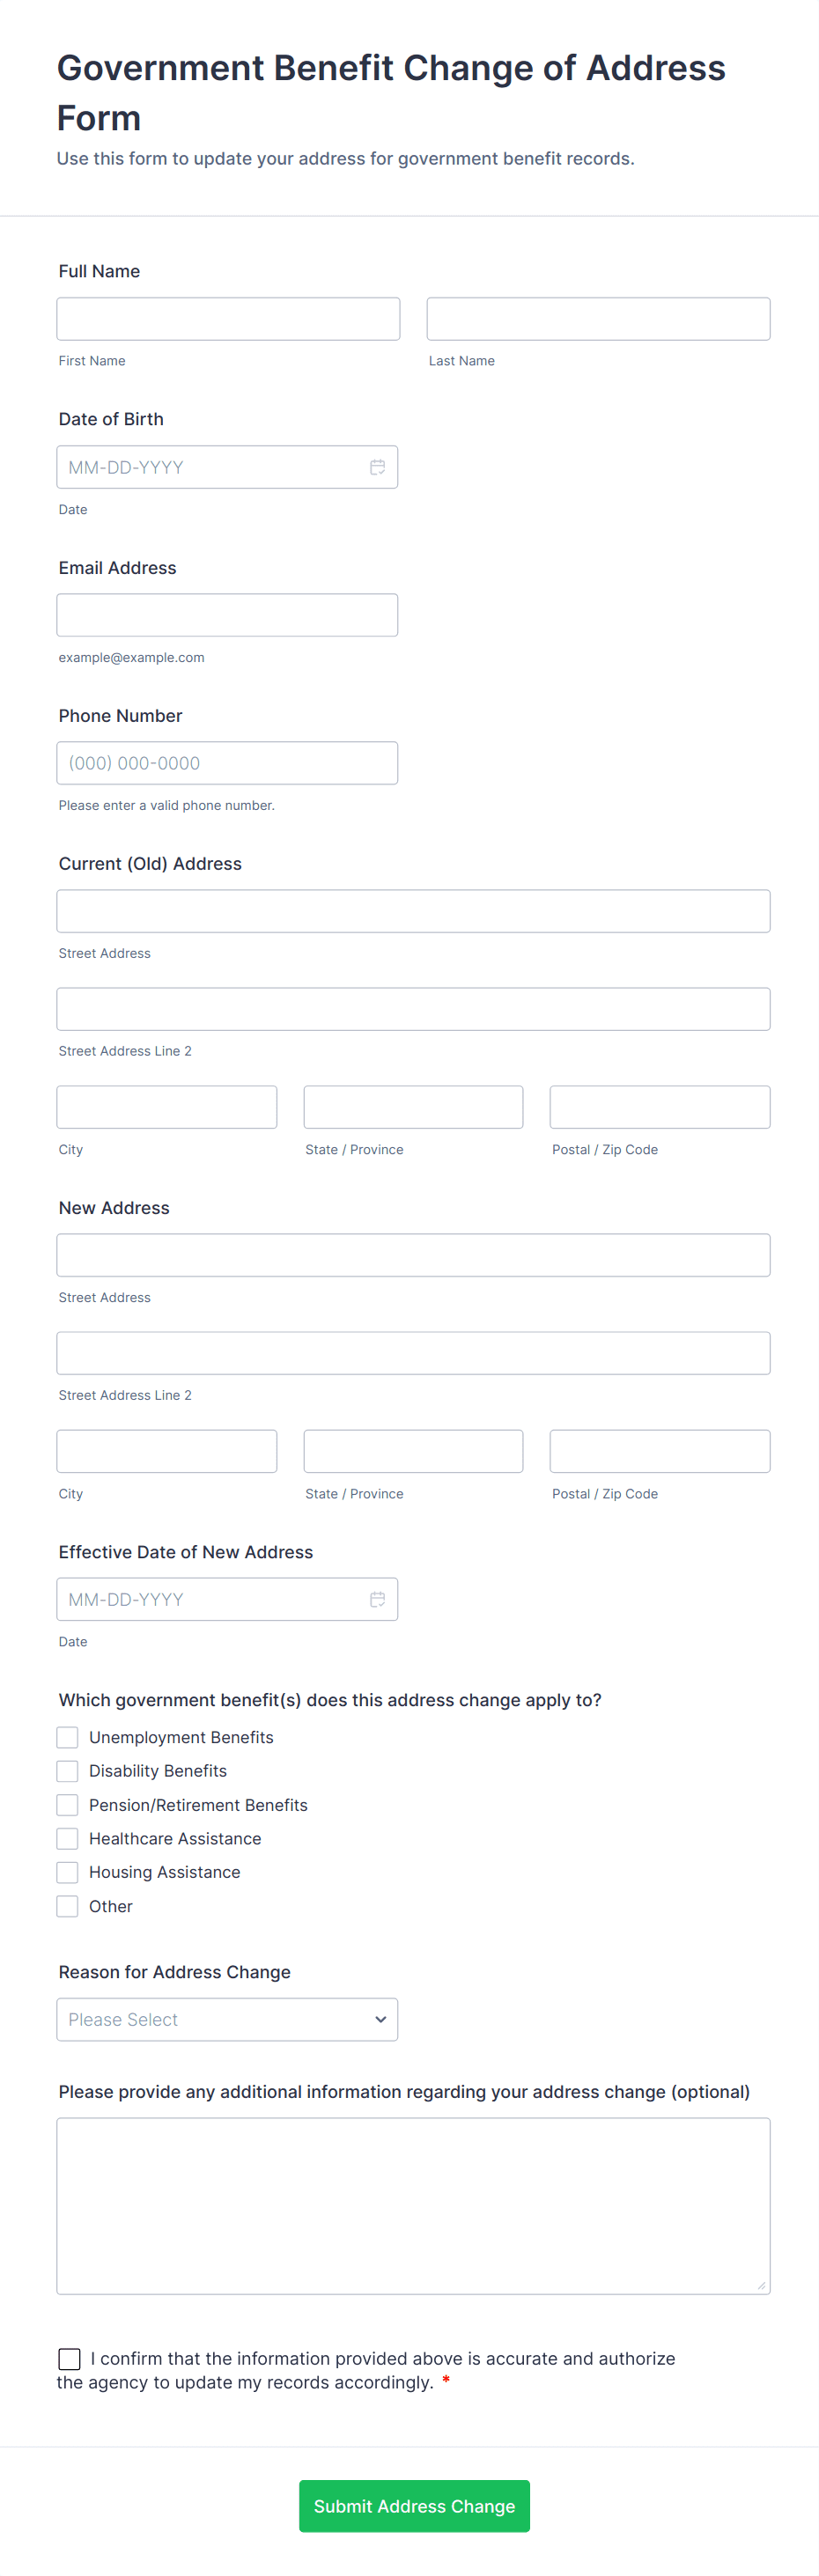819x2576 pixels.
Task: Tick the Healthcare Assistance checkbox
Action: pos(68,1838)
